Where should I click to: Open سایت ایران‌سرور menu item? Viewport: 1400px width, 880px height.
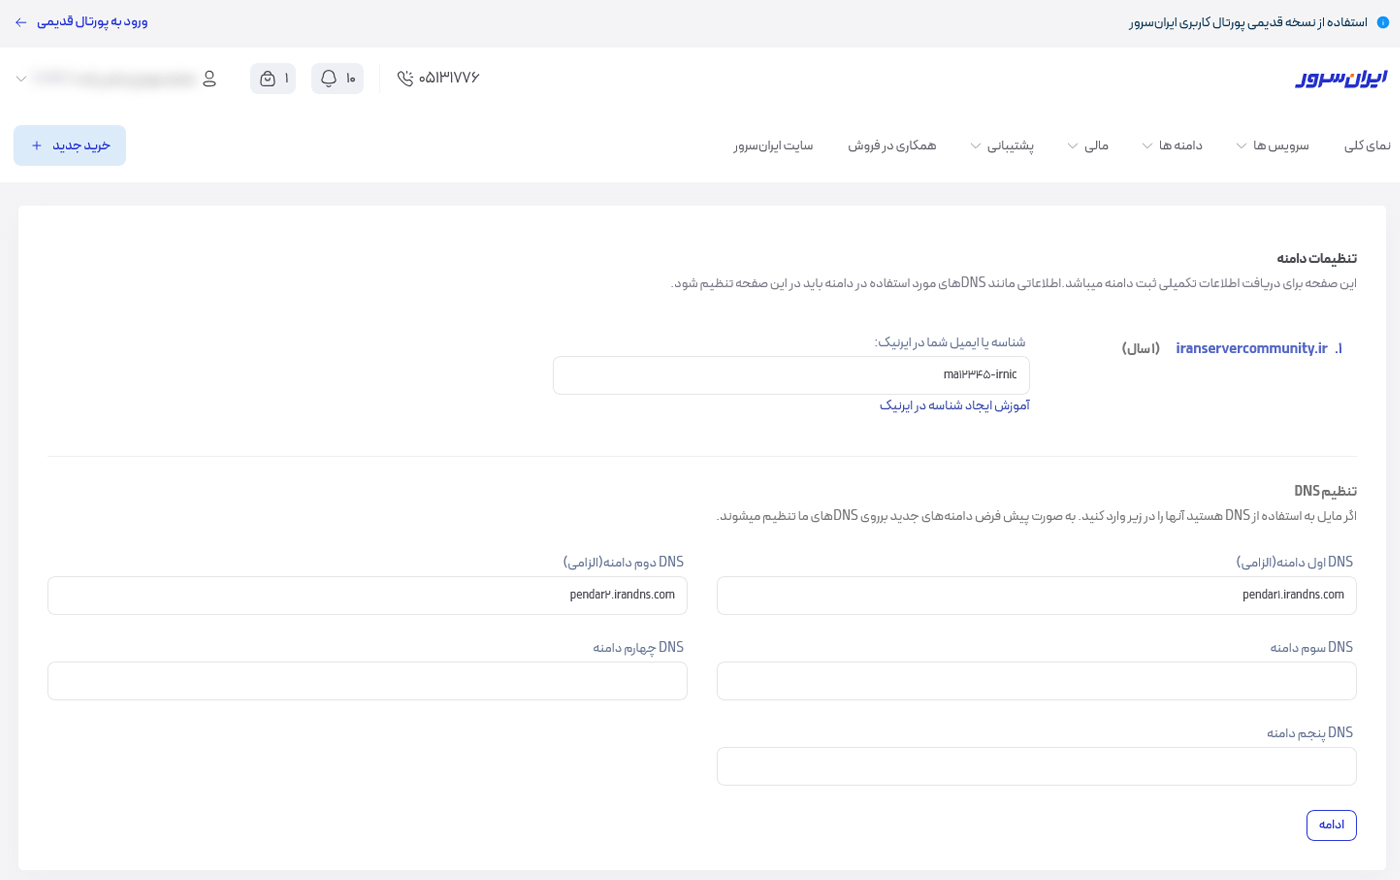coord(773,146)
